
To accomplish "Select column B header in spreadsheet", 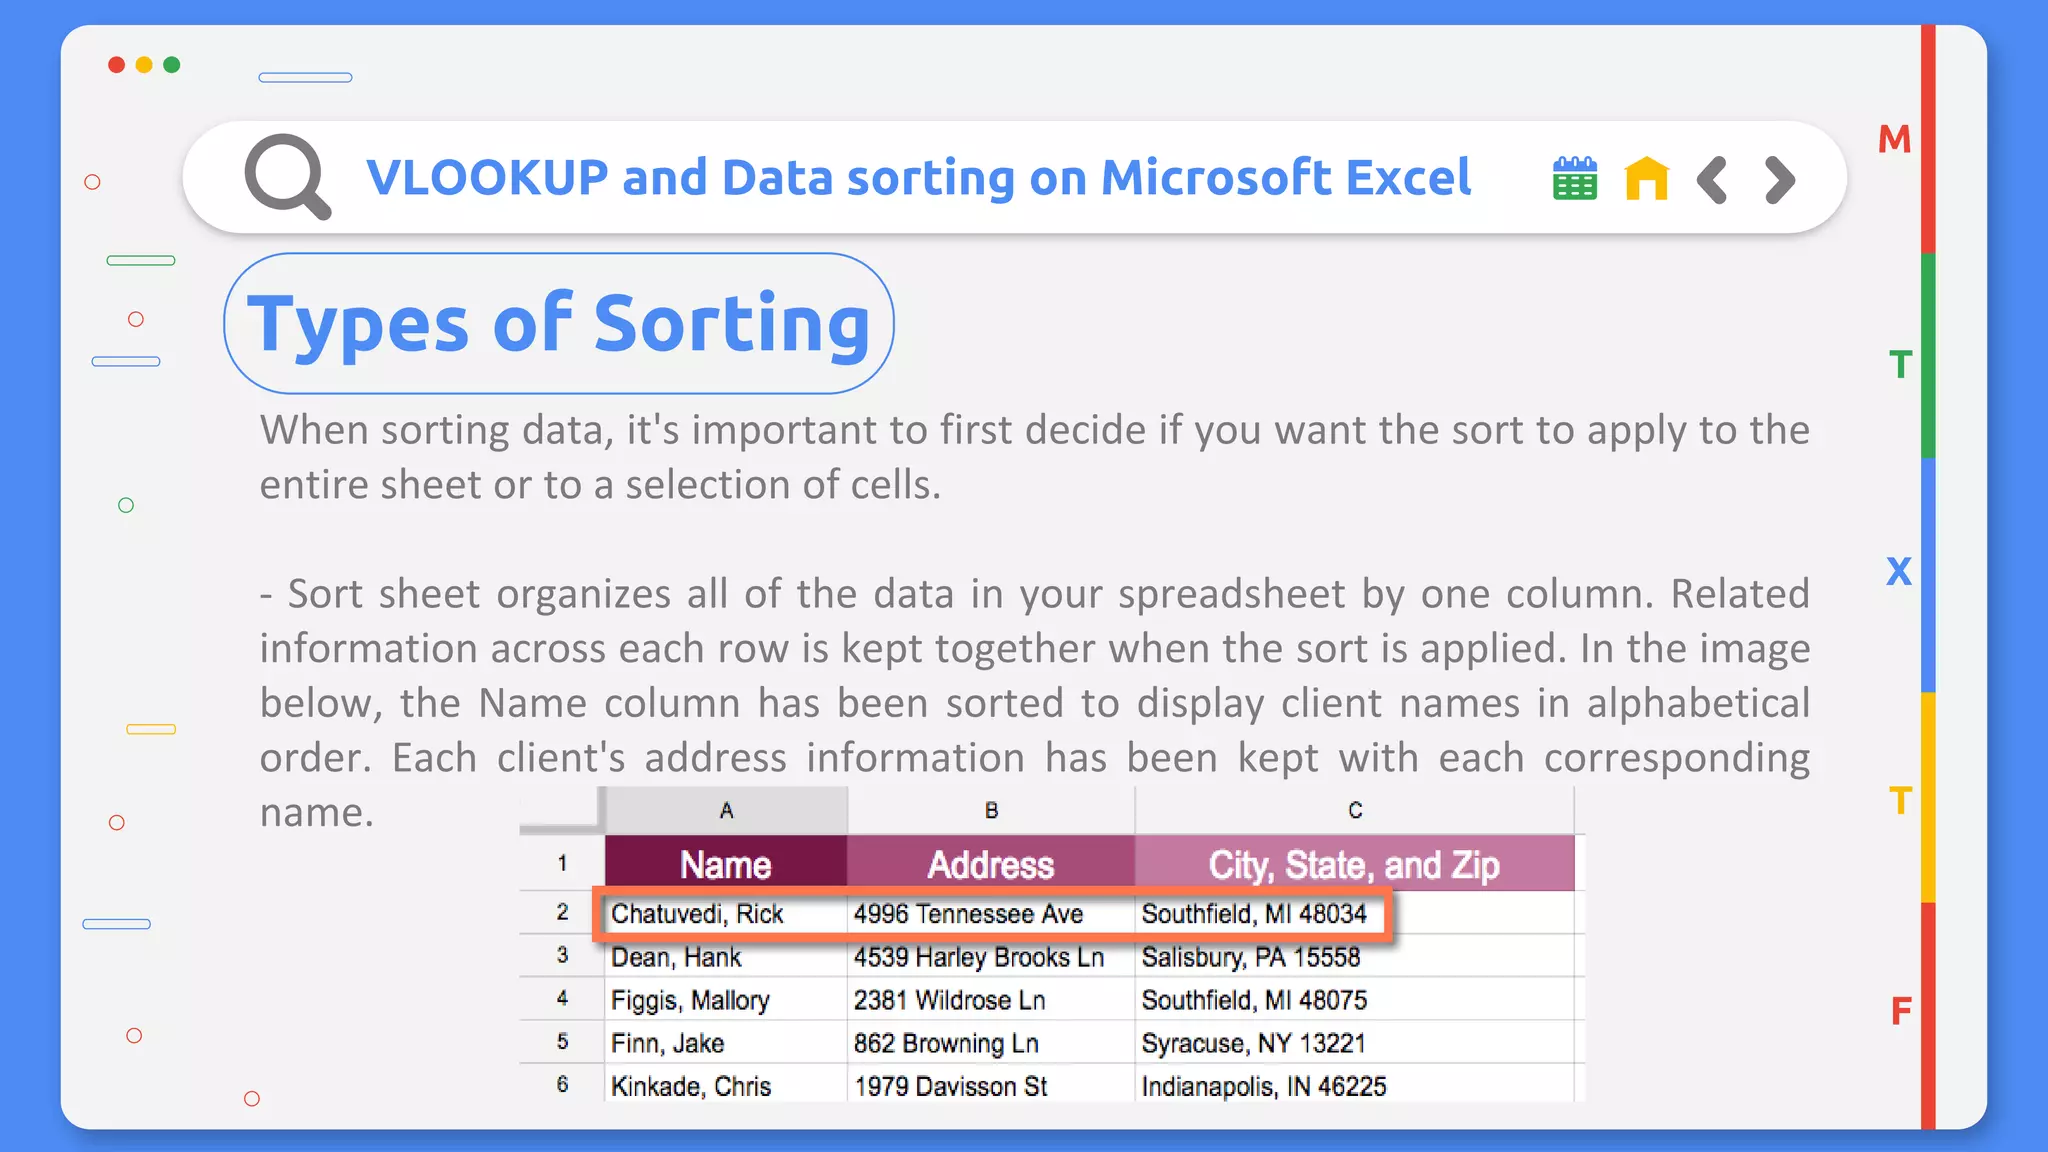I will tap(991, 810).
